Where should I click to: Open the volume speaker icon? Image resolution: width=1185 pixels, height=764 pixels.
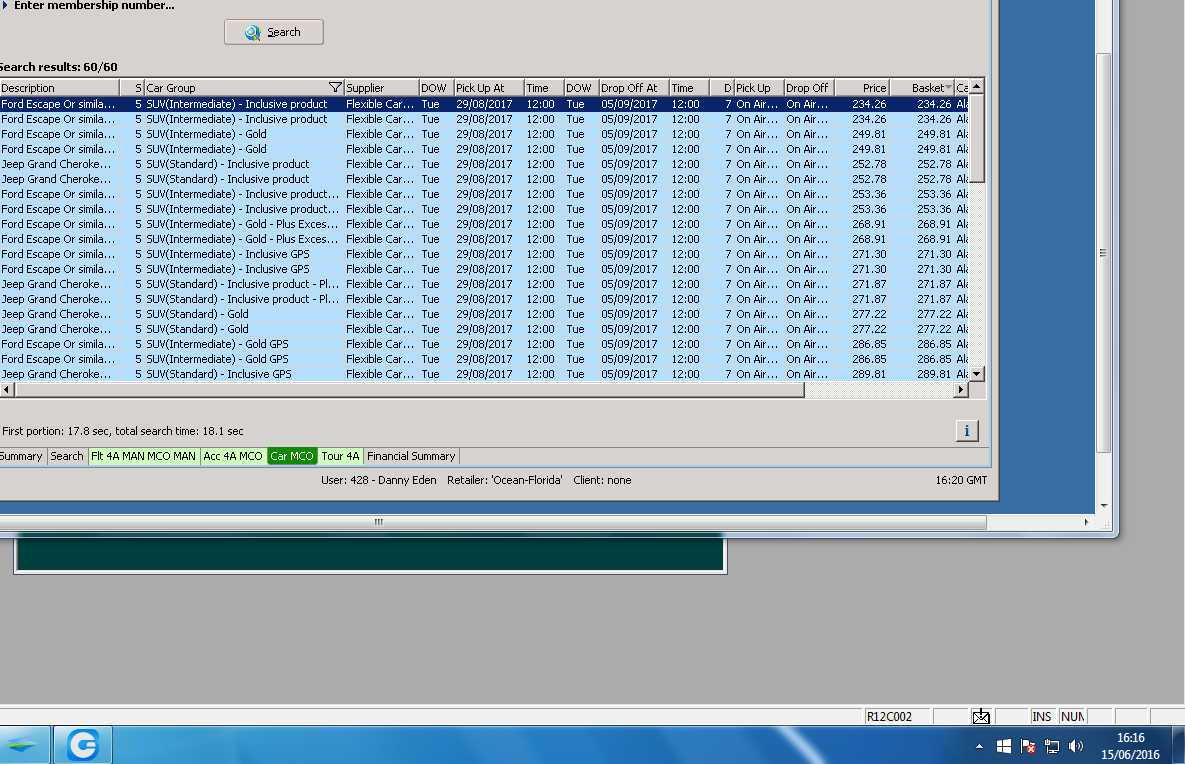[1076, 746]
